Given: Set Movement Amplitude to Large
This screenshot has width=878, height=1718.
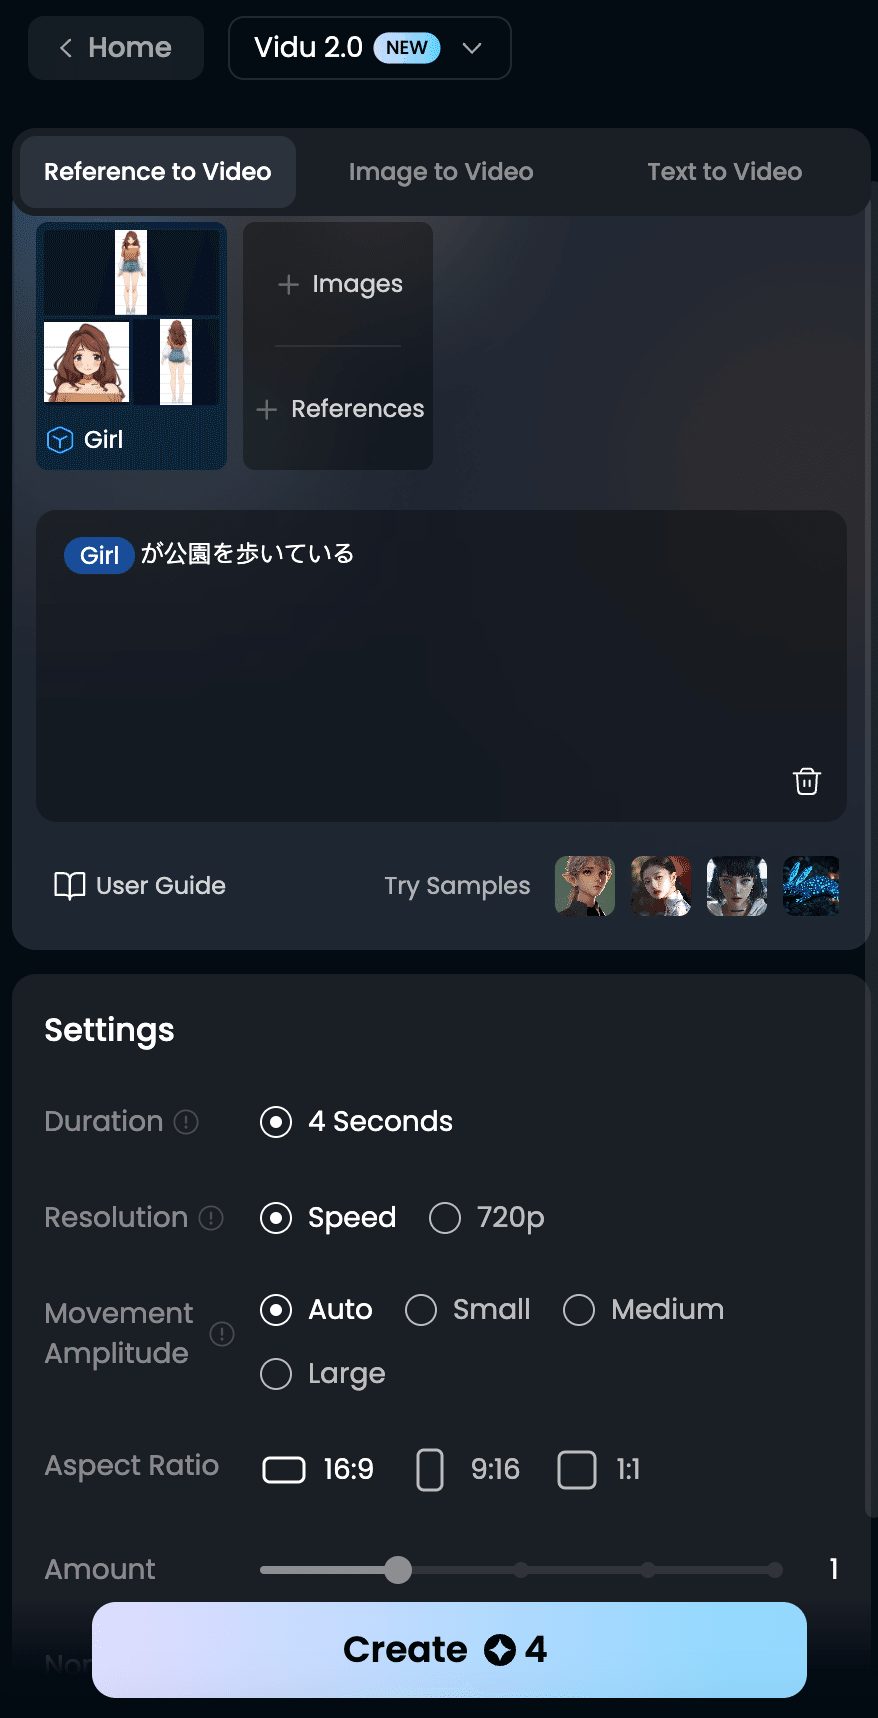Looking at the screenshot, I should [x=276, y=1374].
